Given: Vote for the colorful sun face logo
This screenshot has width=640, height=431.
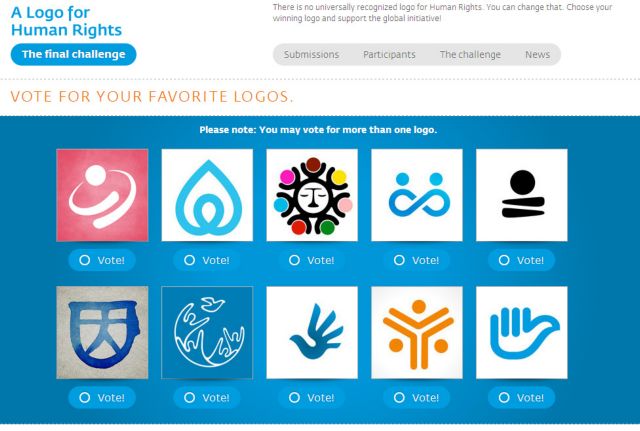Looking at the screenshot, I should pyautogui.click(x=312, y=260).
